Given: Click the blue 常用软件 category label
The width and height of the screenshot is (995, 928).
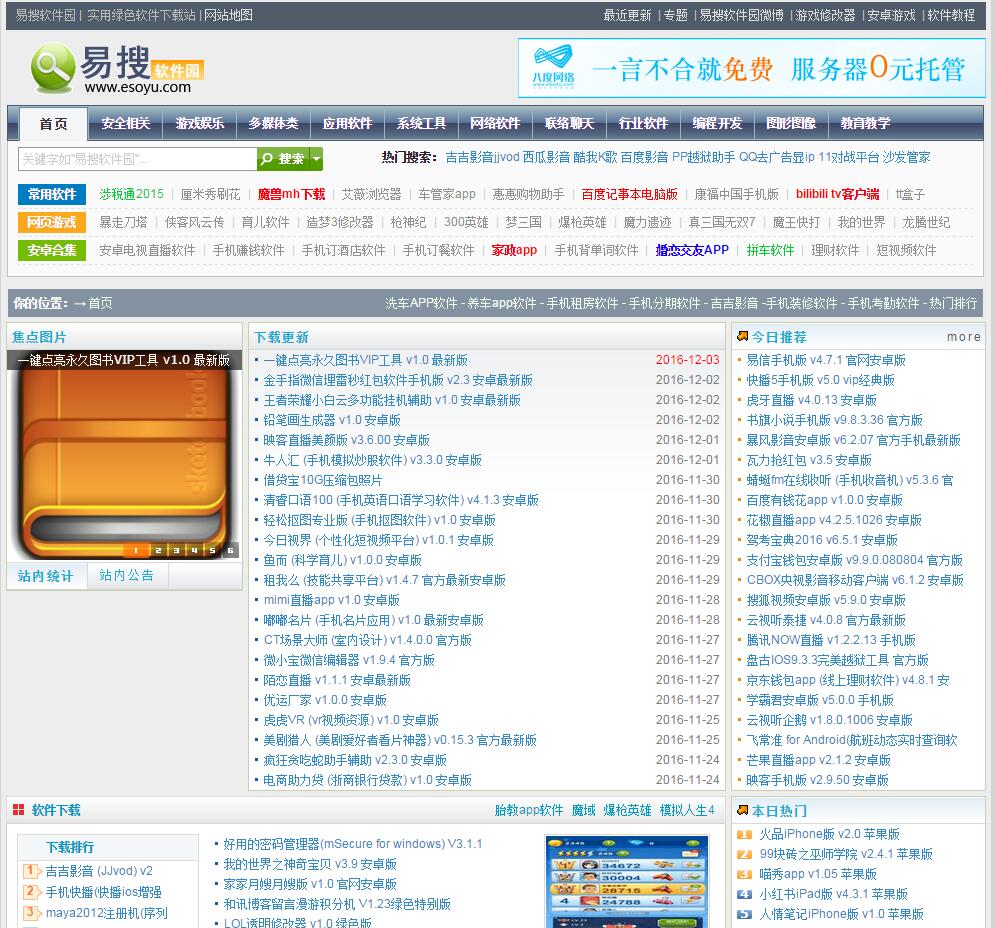Looking at the screenshot, I should coord(52,194).
